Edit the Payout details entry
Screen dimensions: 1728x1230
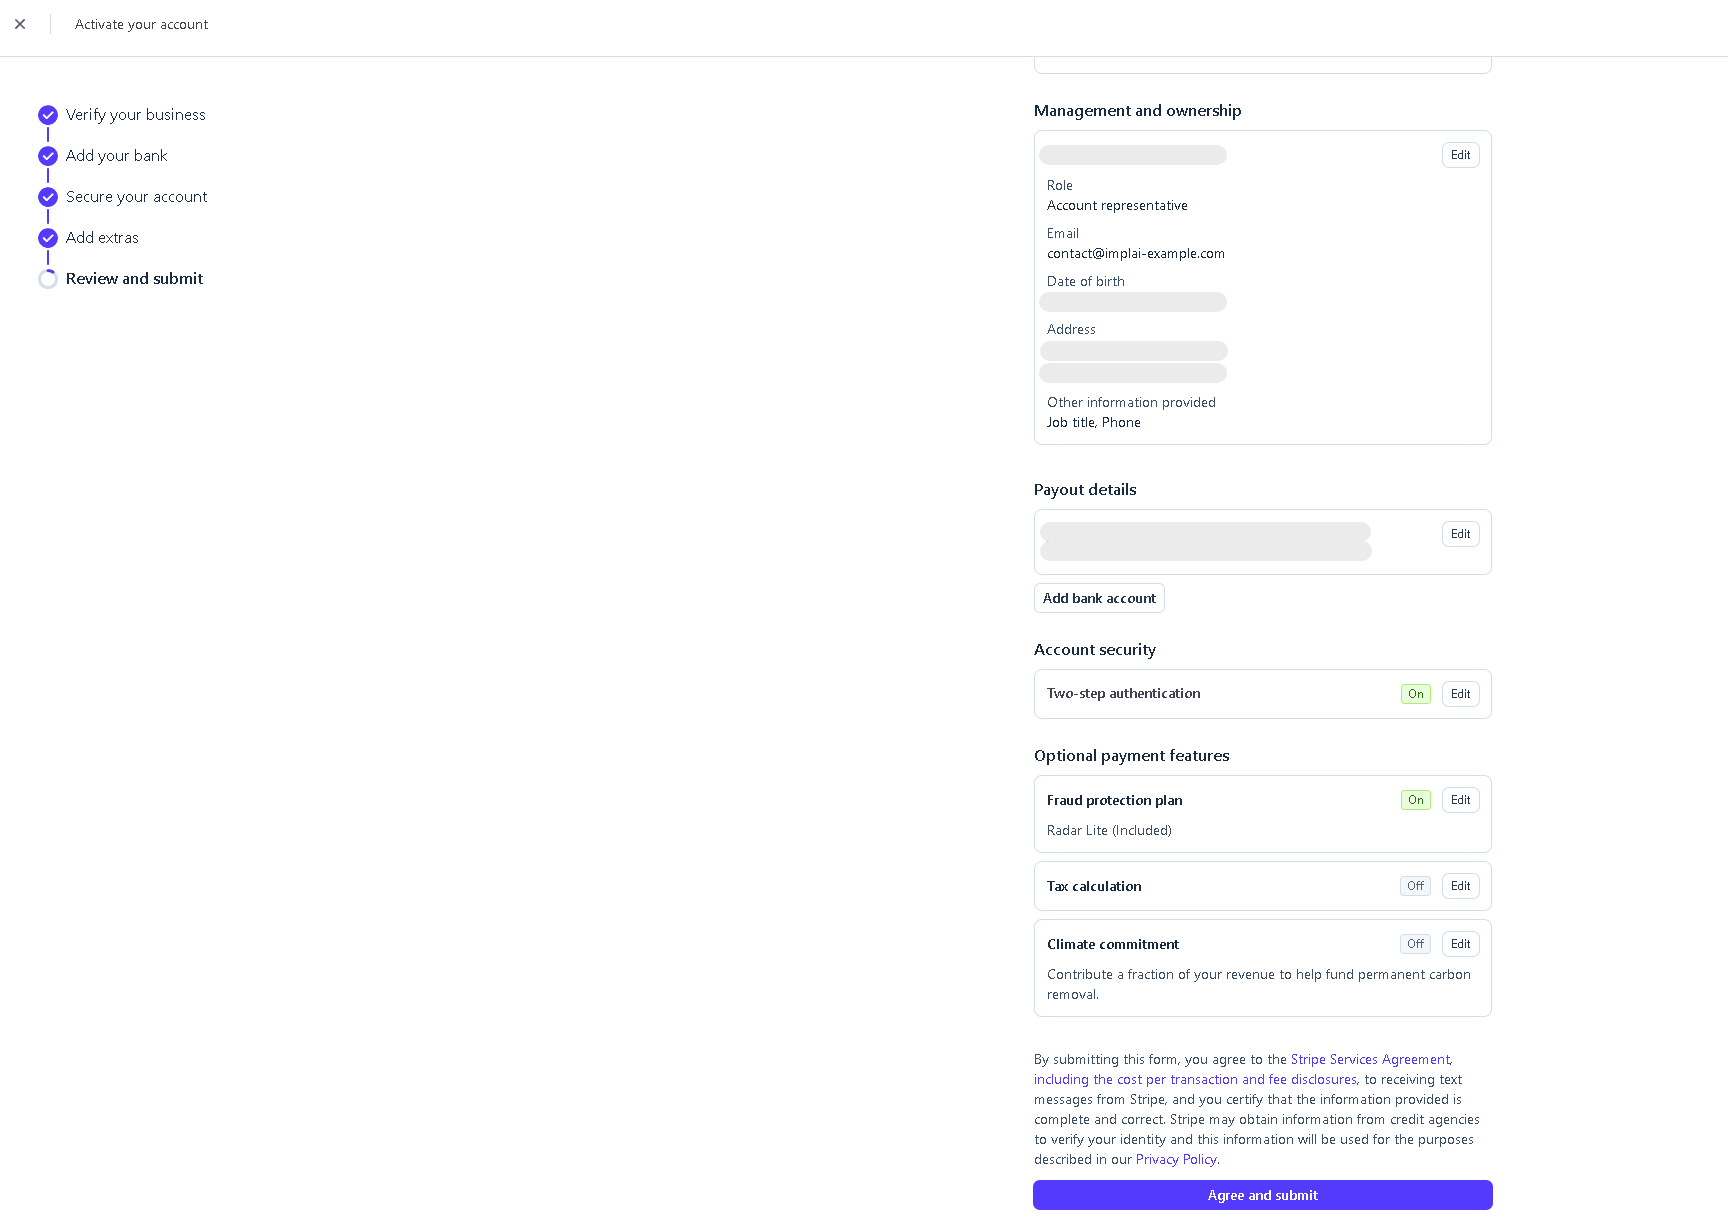1460,534
